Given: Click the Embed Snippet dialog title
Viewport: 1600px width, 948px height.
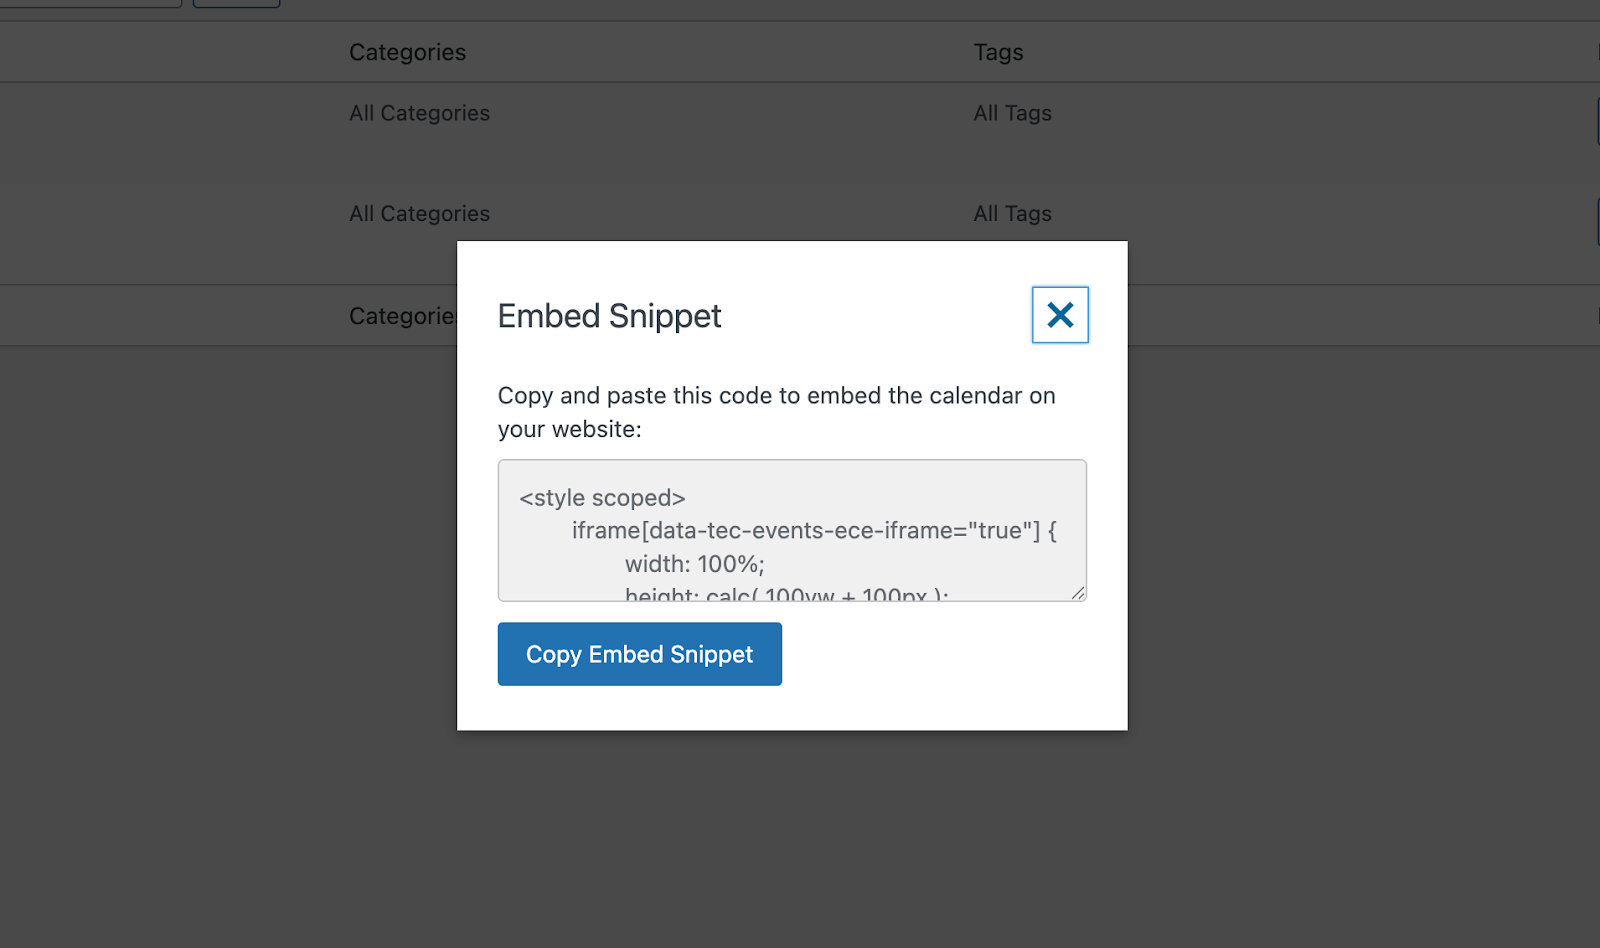Looking at the screenshot, I should point(609,316).
